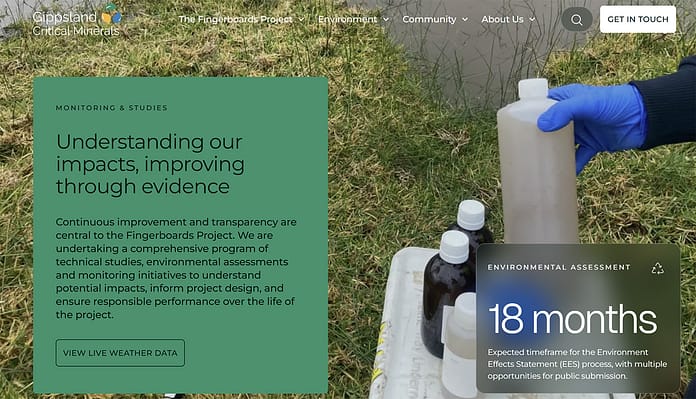
Task: Click the Get In Touch button
Action: [638, 19]
